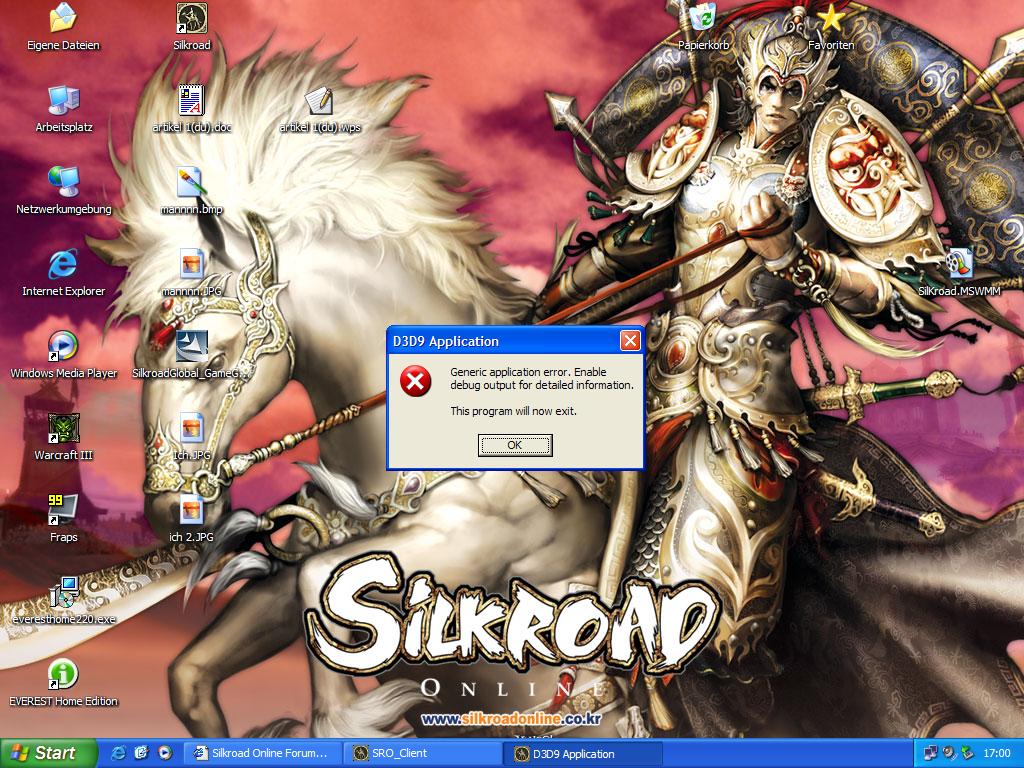
Task: Select the everesthome220.exe installer icon
Action: 63,594
